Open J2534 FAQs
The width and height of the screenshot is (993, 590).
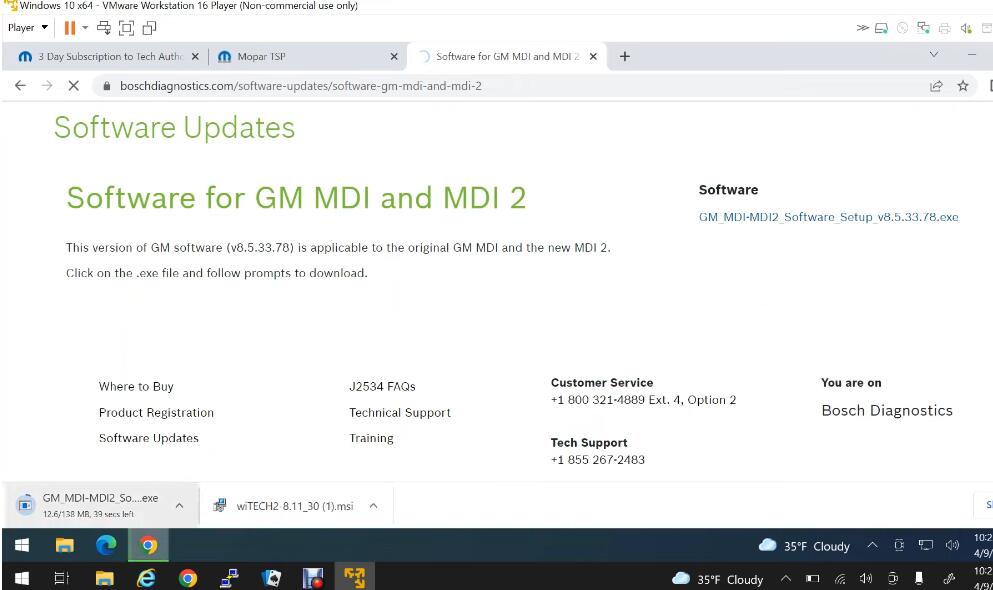[383, 387]
